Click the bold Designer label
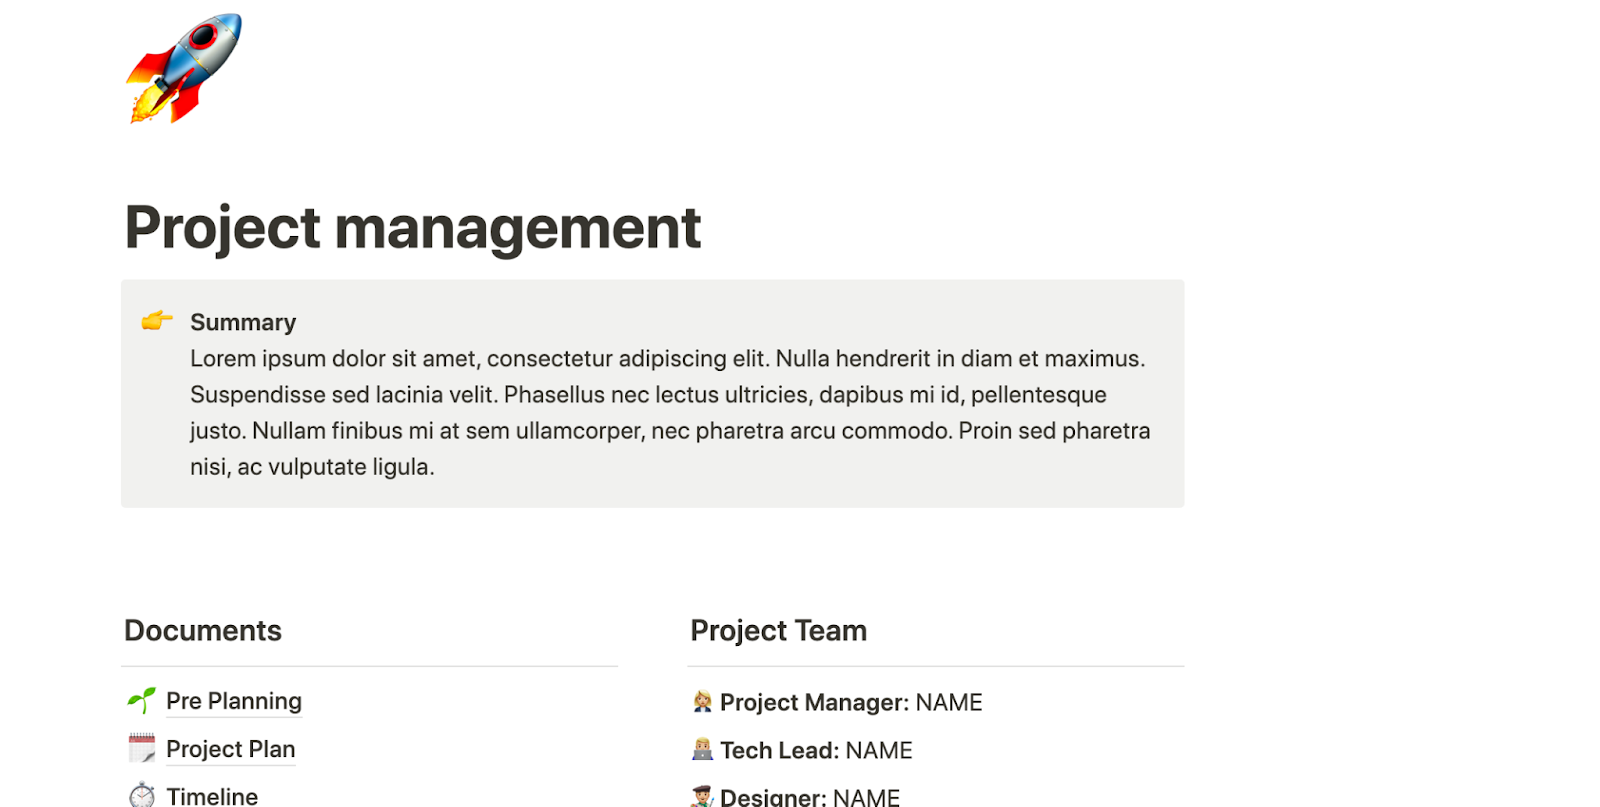 773,797
